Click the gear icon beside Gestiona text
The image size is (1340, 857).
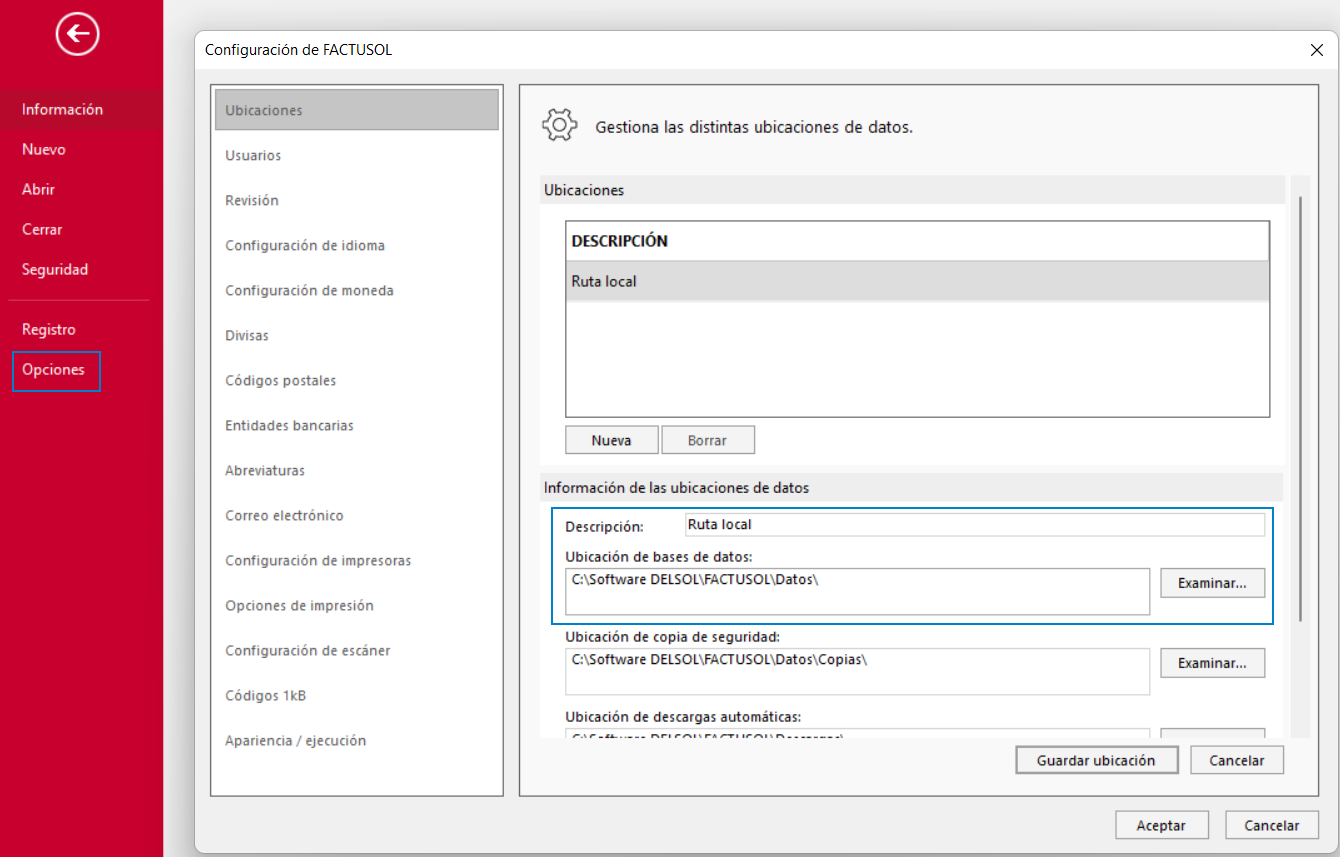click(x=560, y=125)
